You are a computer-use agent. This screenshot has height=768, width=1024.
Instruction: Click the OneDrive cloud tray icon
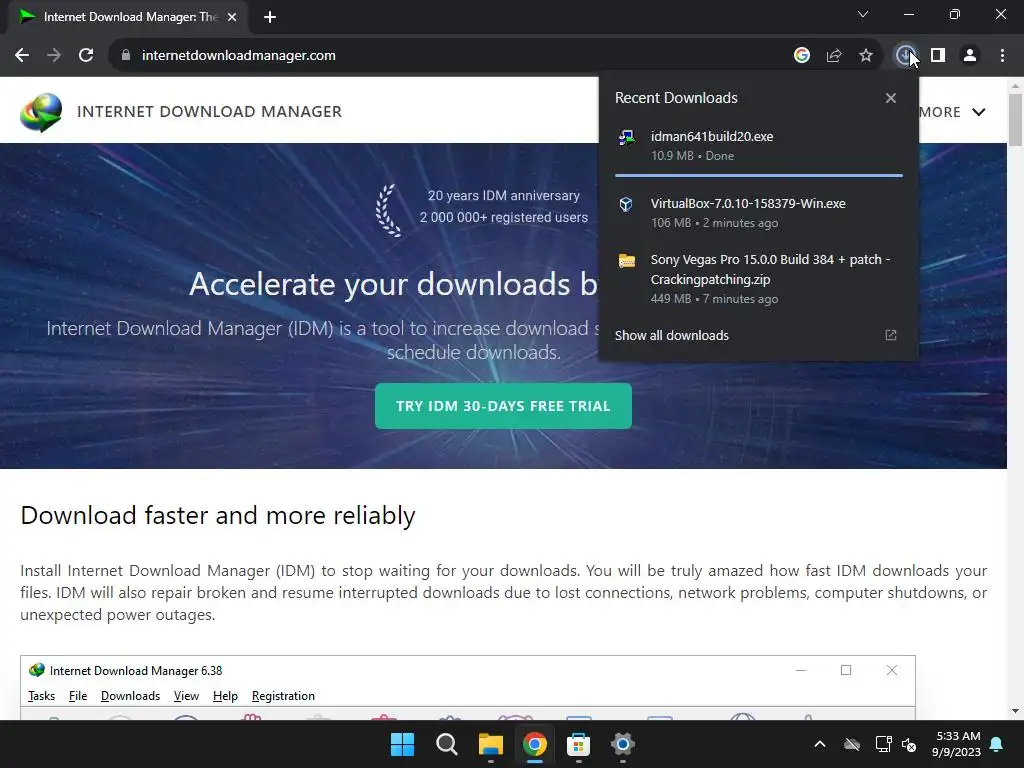[x=852, y=744]
